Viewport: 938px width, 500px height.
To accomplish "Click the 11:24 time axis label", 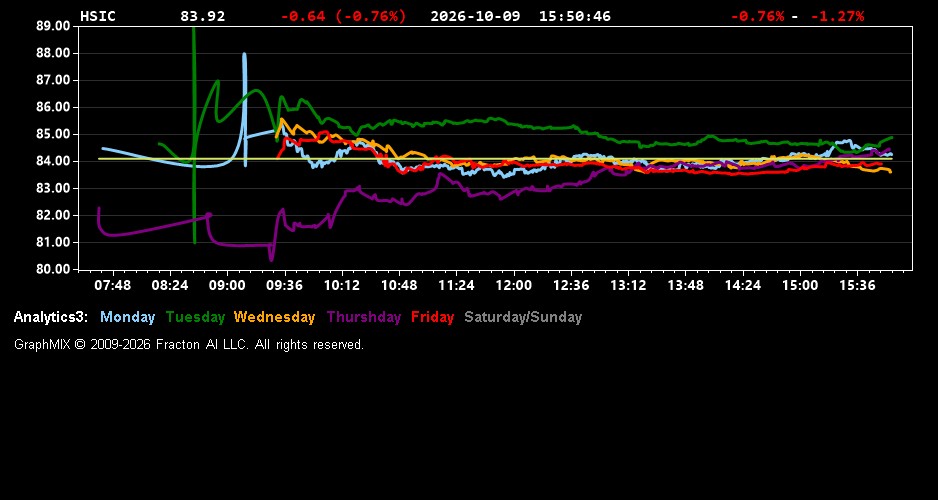I will [456, 285].
